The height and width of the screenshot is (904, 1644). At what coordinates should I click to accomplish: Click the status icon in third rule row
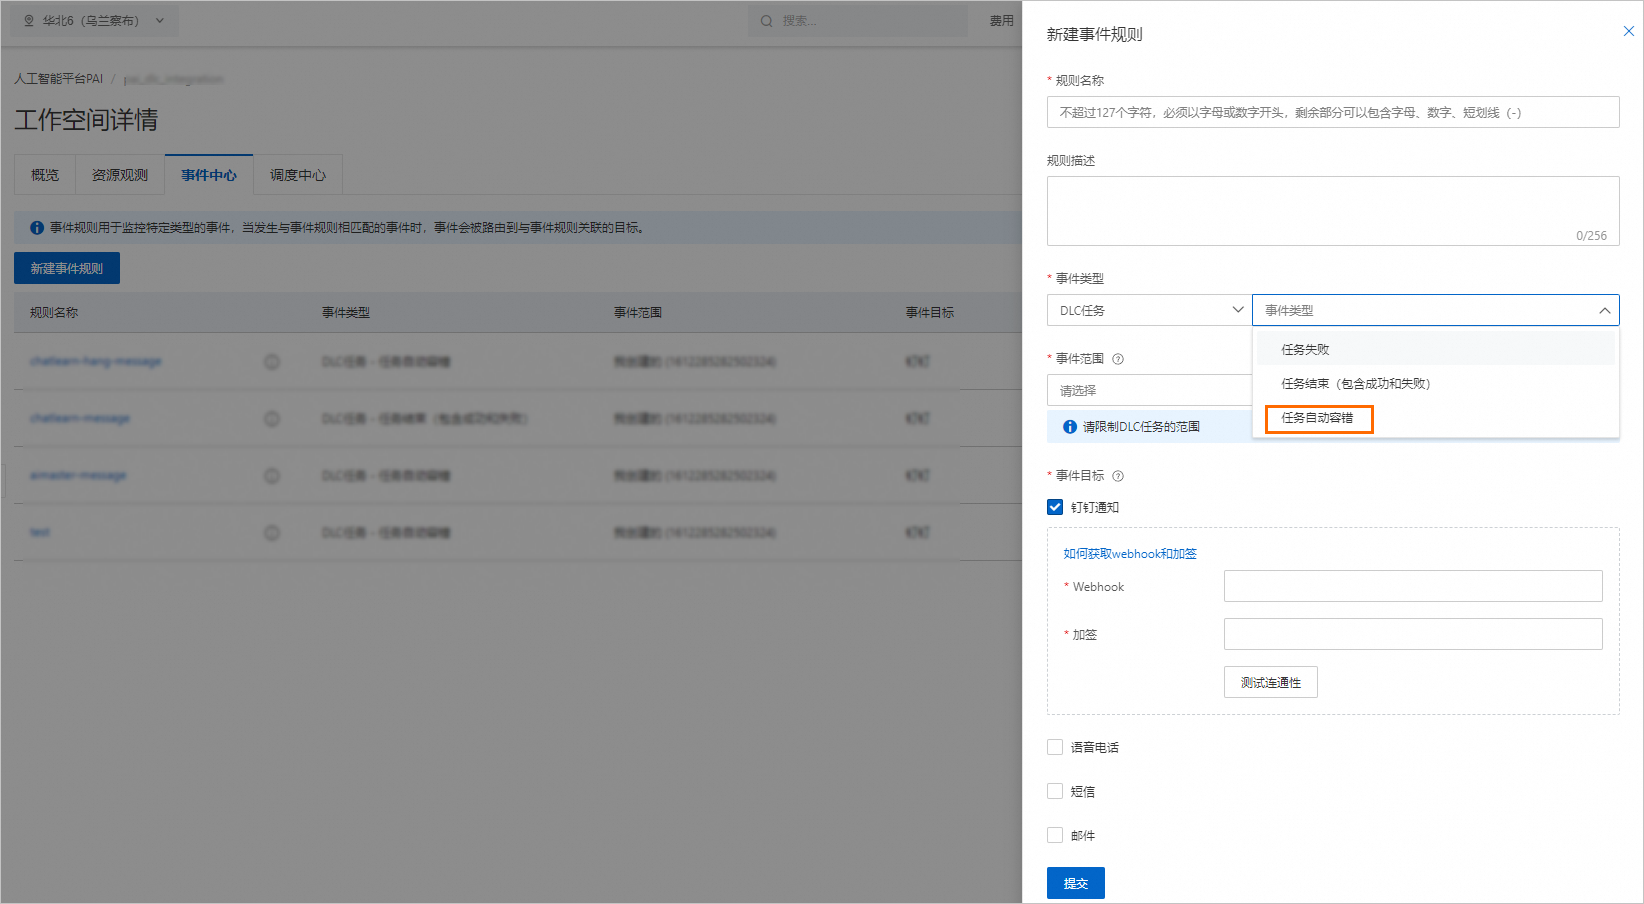click(x=272, y=475)
